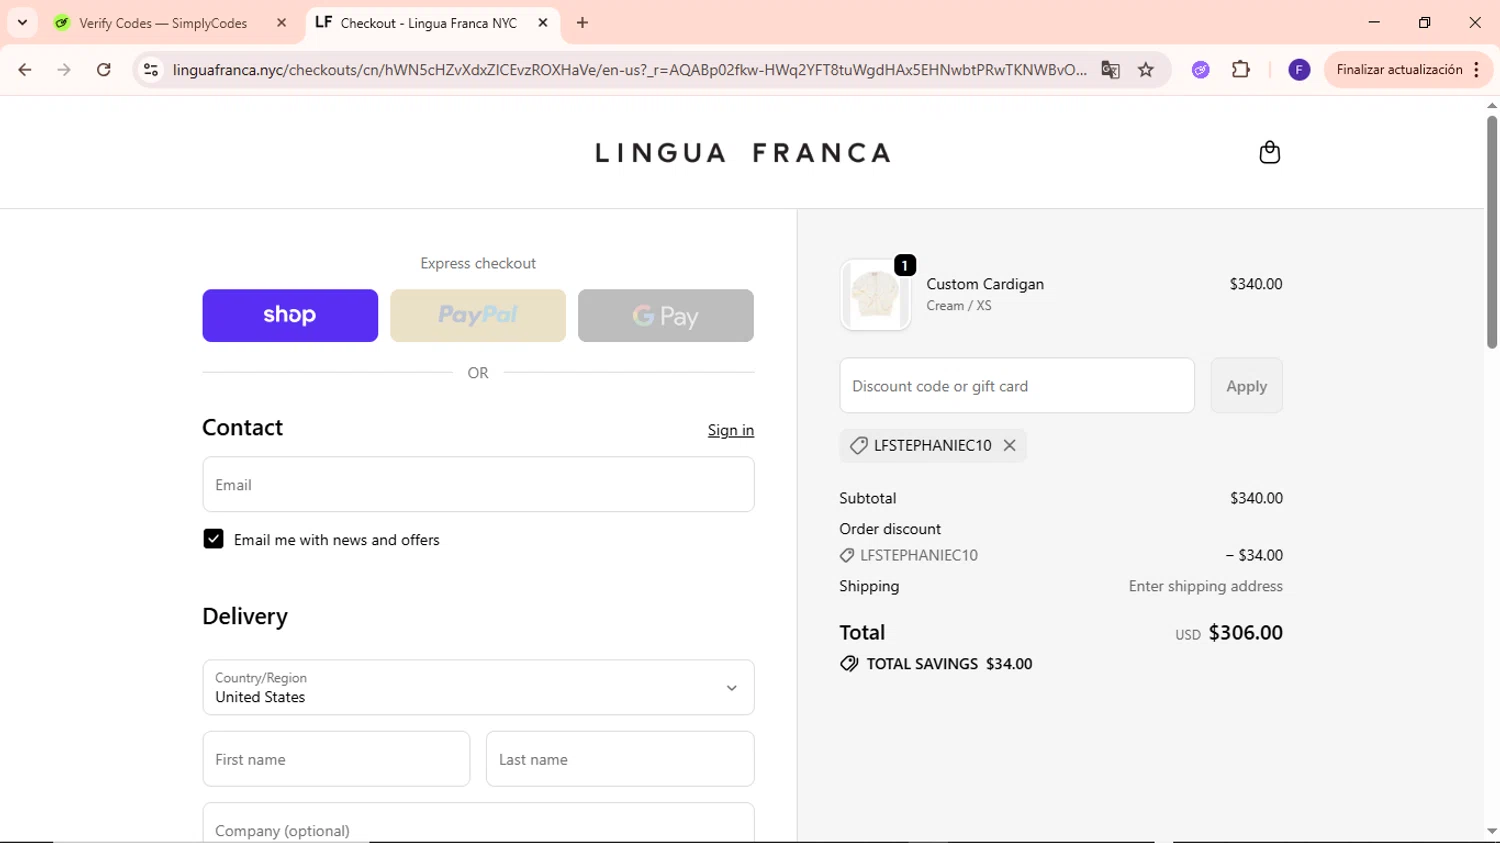Open site information icon in address bar
Image resolution: width=1500 pixels, height=843 pixels.
(x=151, y=70)
